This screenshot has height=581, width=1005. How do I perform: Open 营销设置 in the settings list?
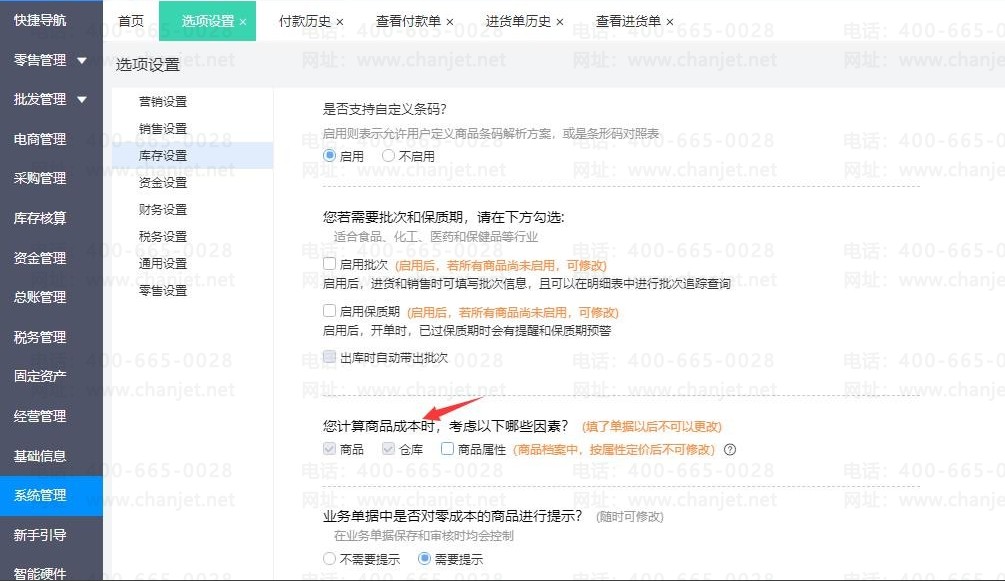click(163, 101)
